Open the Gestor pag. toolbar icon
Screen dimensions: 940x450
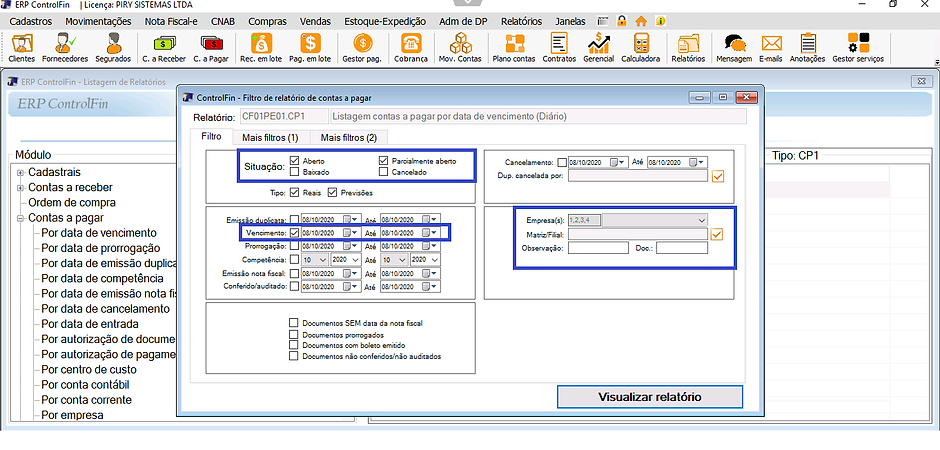362,48
